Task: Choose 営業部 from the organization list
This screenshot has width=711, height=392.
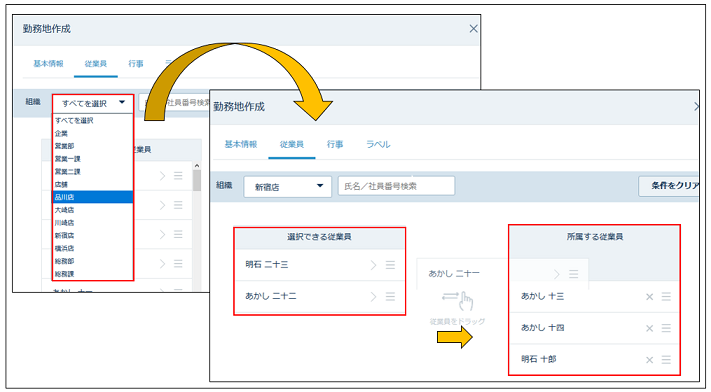Action: tap(93, 146)
